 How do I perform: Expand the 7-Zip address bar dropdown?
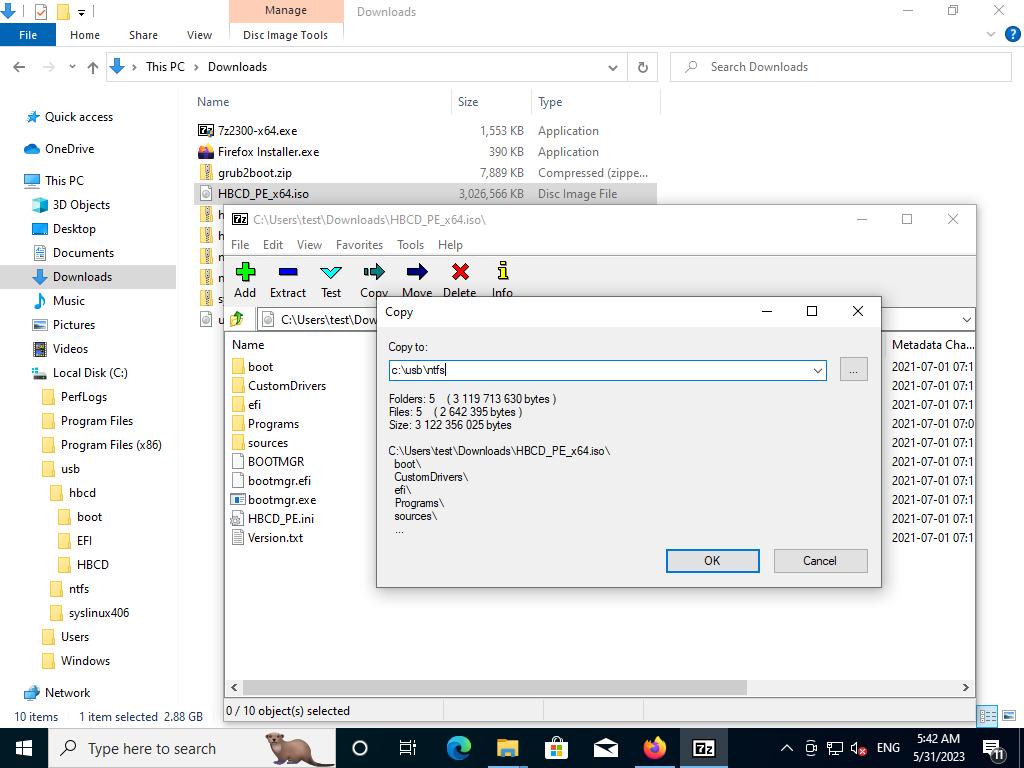966,319
